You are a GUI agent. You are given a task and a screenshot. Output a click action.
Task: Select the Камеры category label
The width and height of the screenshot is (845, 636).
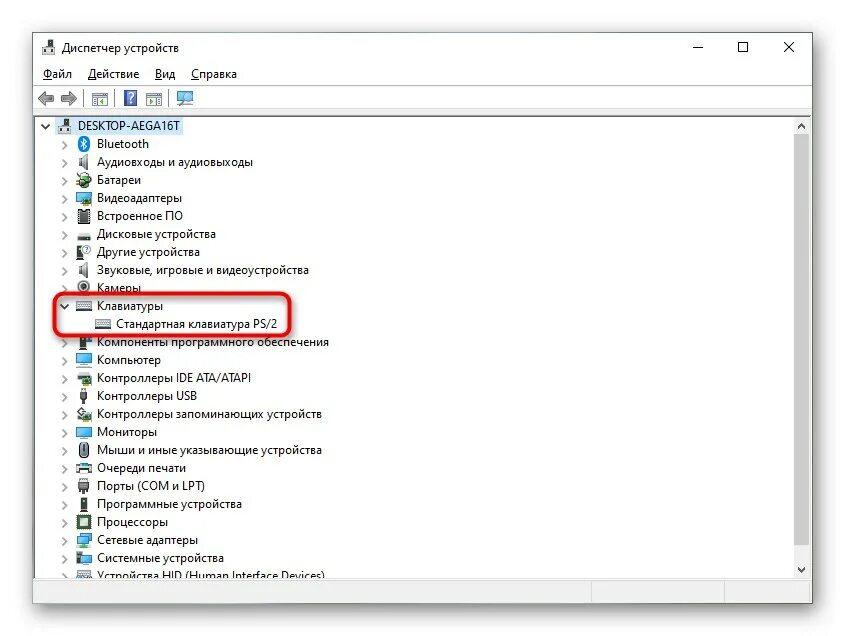(119, 288)
